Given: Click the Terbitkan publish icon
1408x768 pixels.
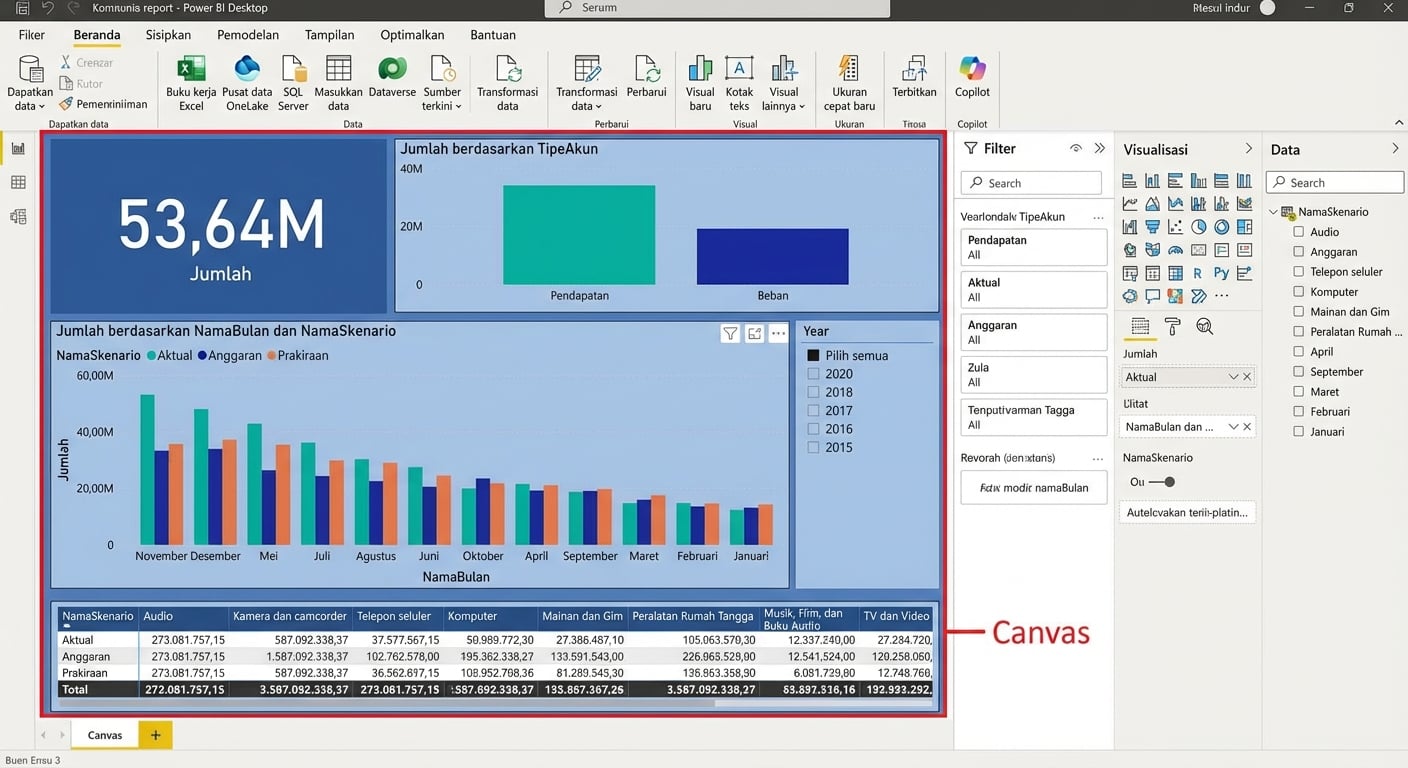Looking at the screenshot, I should point(914,70).
